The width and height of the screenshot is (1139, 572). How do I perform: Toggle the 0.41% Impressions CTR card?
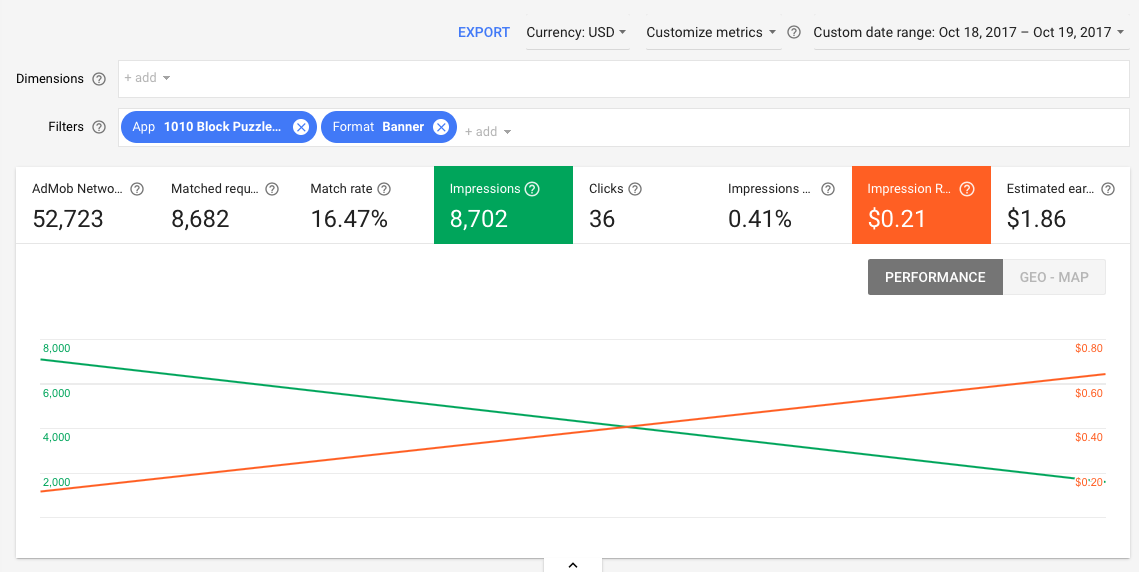pyautogui.click(x=782, y=205)
